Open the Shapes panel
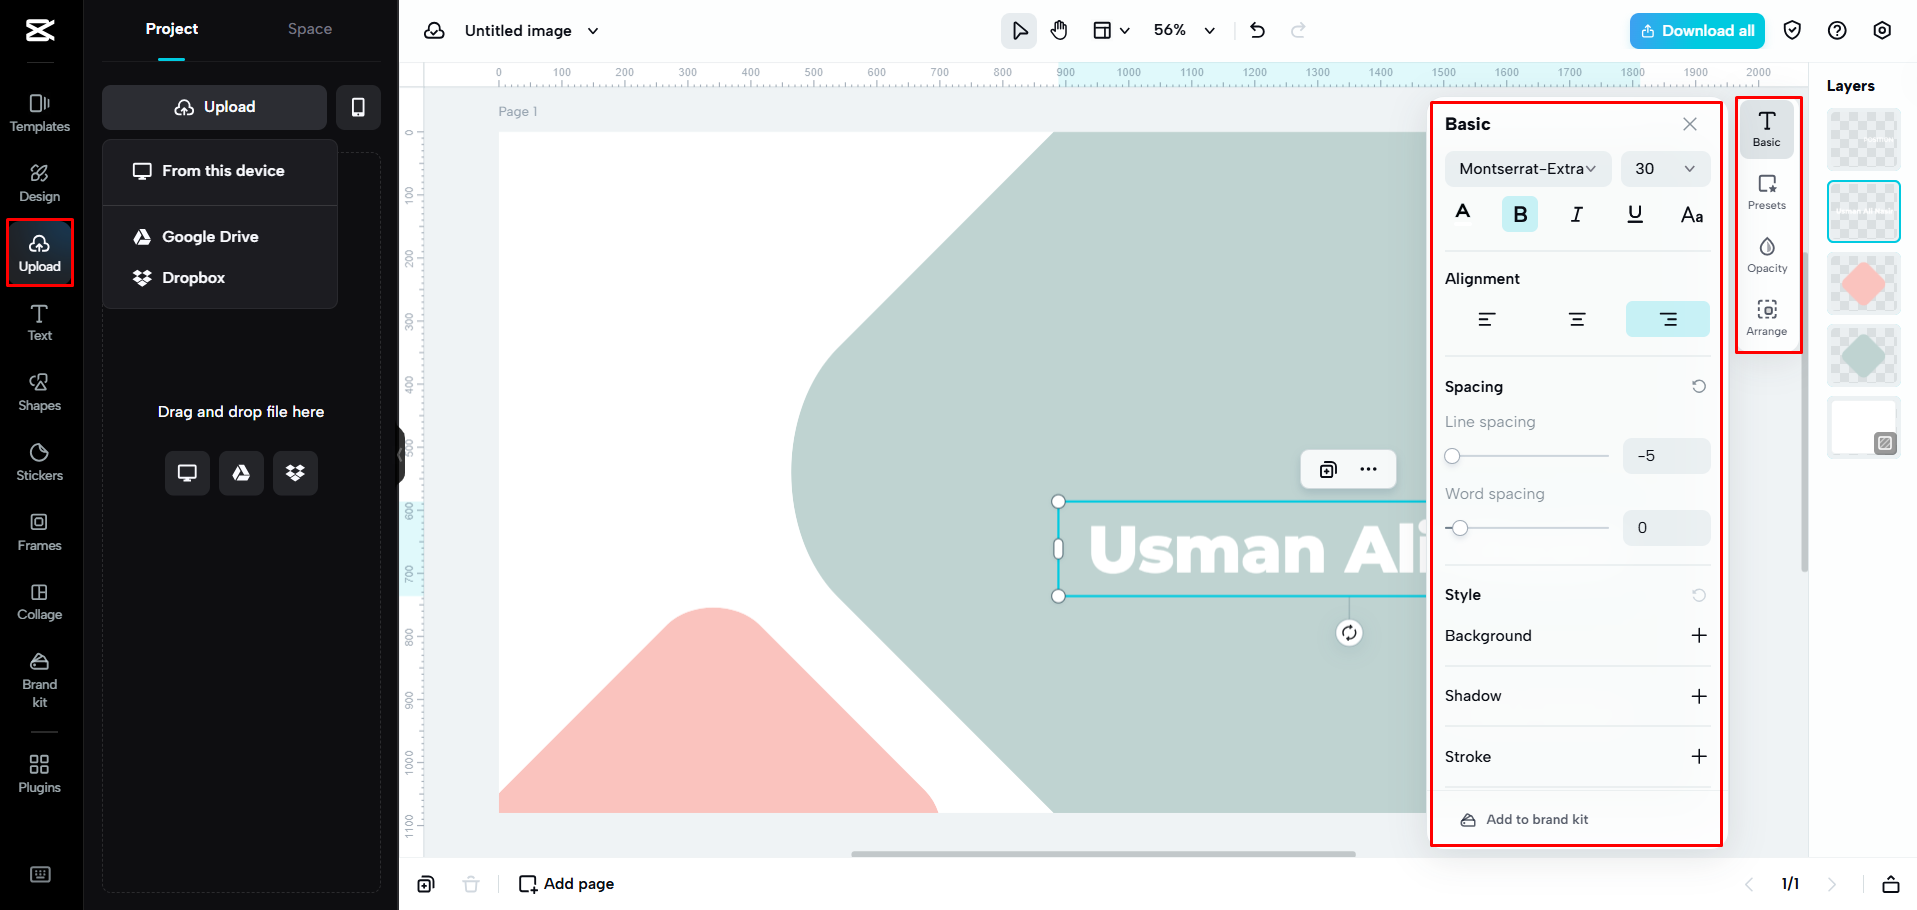Image resolution: width=1917 pixels, height=910 pixels. pyautogui.click(x=39, y=392)
